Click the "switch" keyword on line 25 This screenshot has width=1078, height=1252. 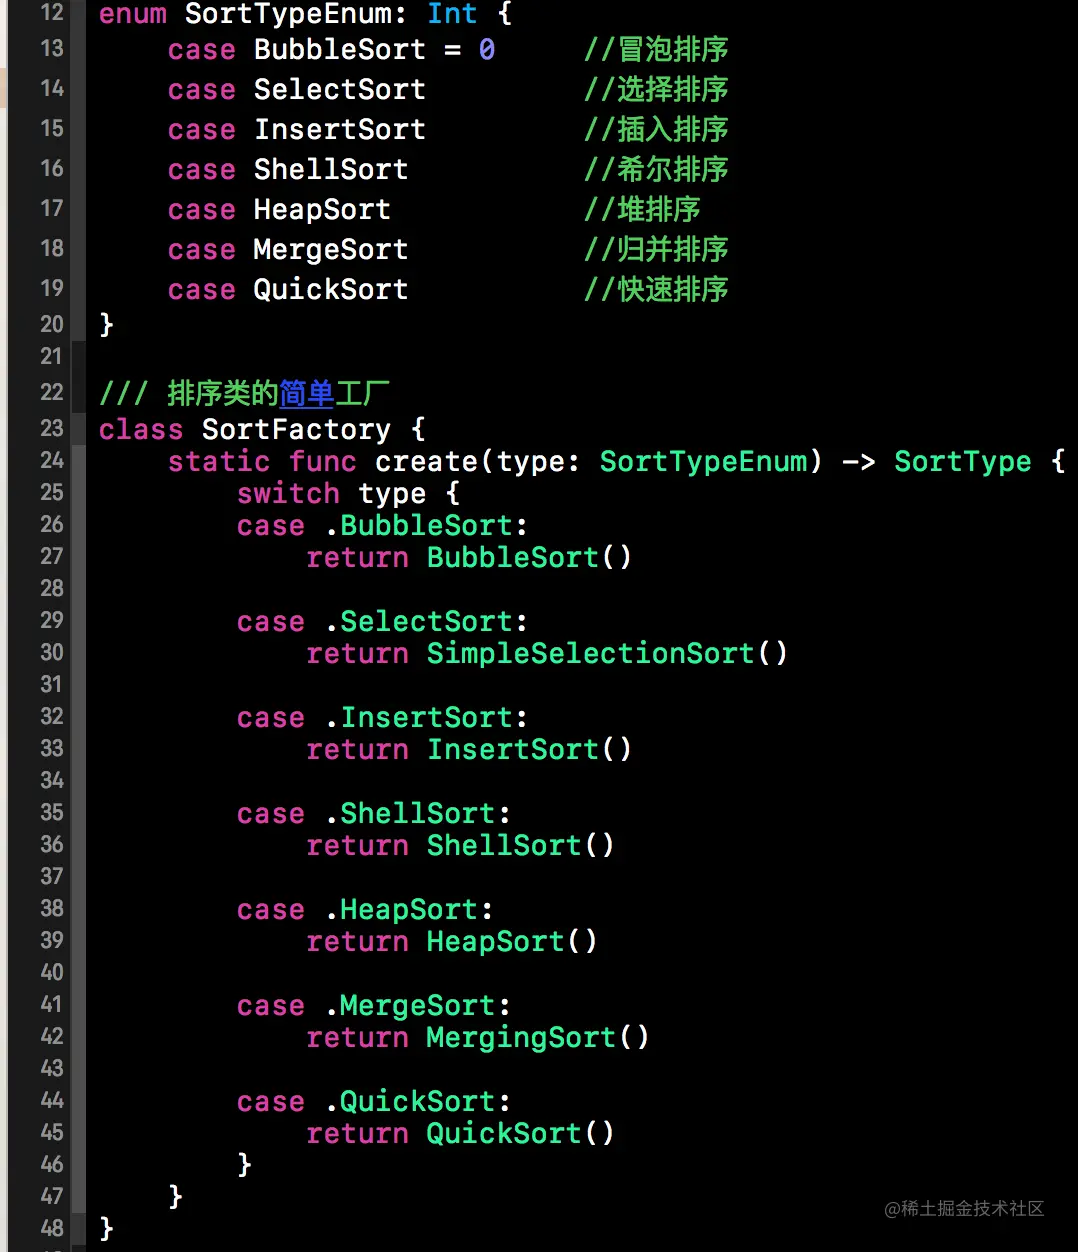288,493
